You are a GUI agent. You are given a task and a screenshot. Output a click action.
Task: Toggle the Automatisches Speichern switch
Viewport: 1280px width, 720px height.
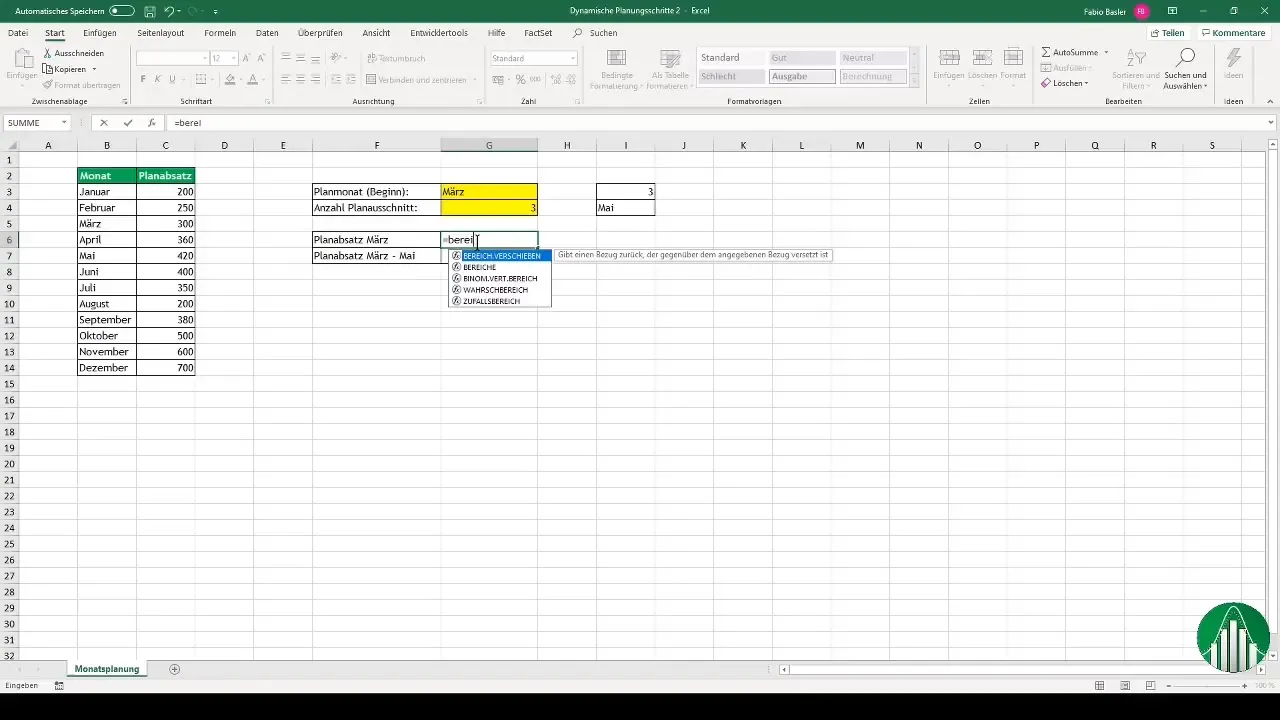121,11
